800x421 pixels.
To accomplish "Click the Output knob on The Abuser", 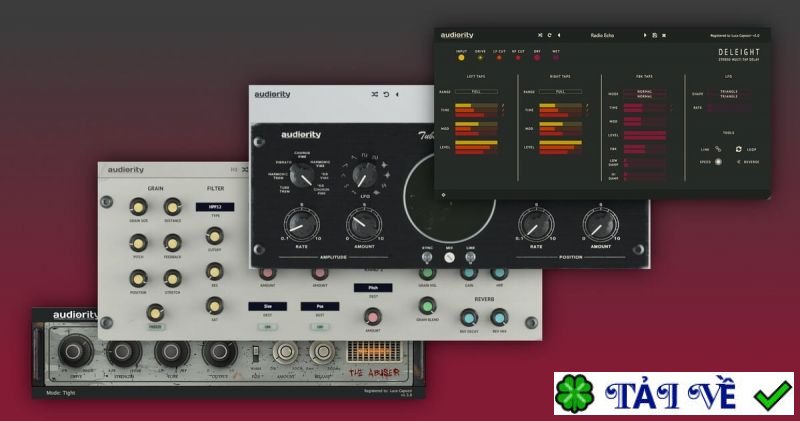I will [220, 352].
